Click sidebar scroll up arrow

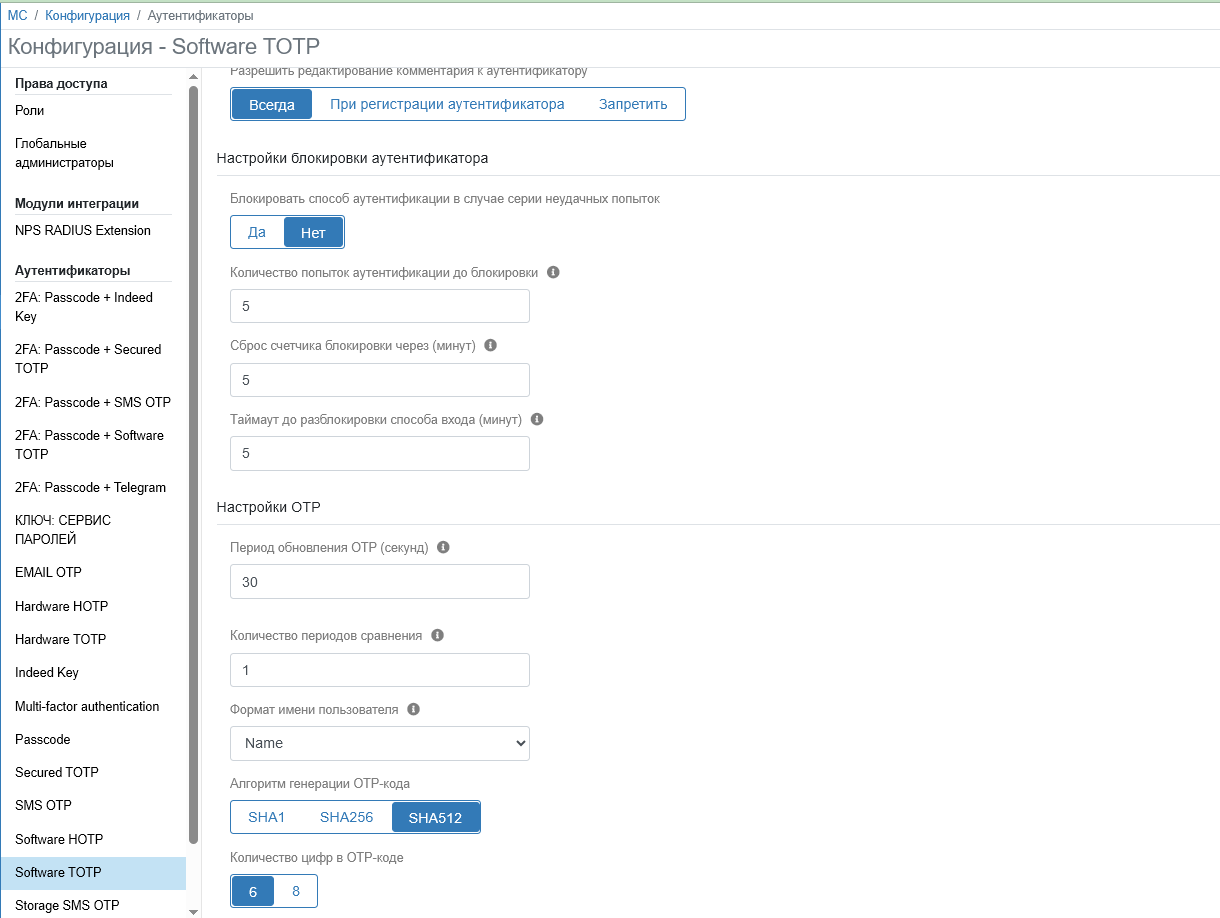point(193,77)
